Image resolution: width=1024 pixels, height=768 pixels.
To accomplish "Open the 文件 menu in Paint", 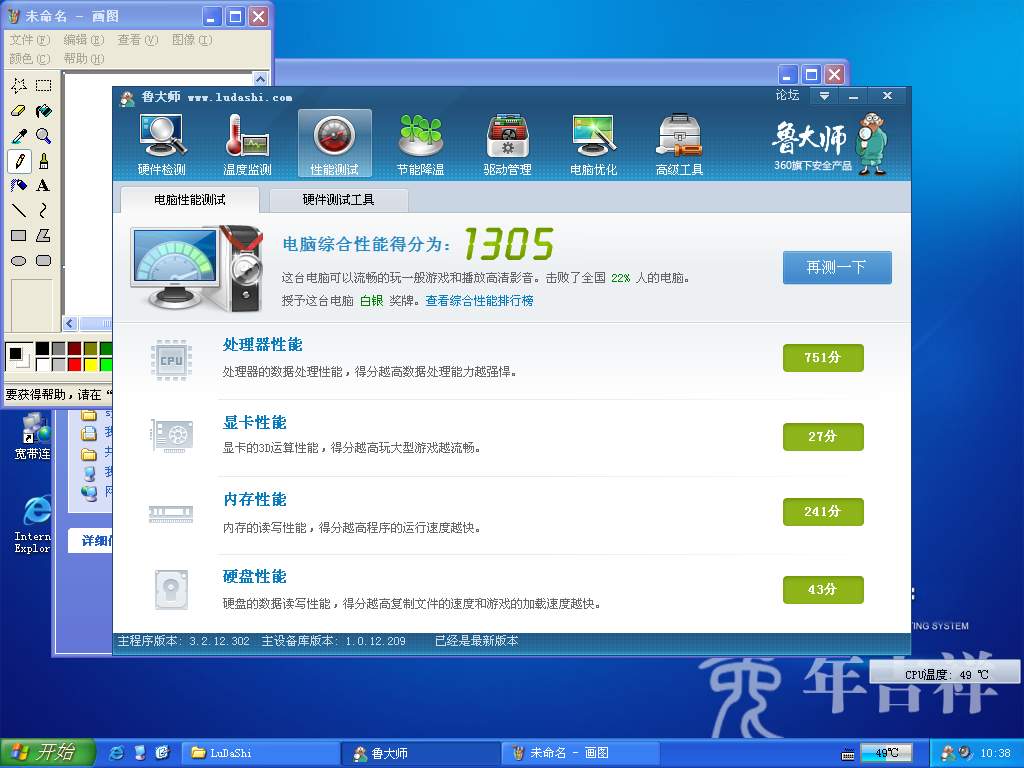I will 30,40.
